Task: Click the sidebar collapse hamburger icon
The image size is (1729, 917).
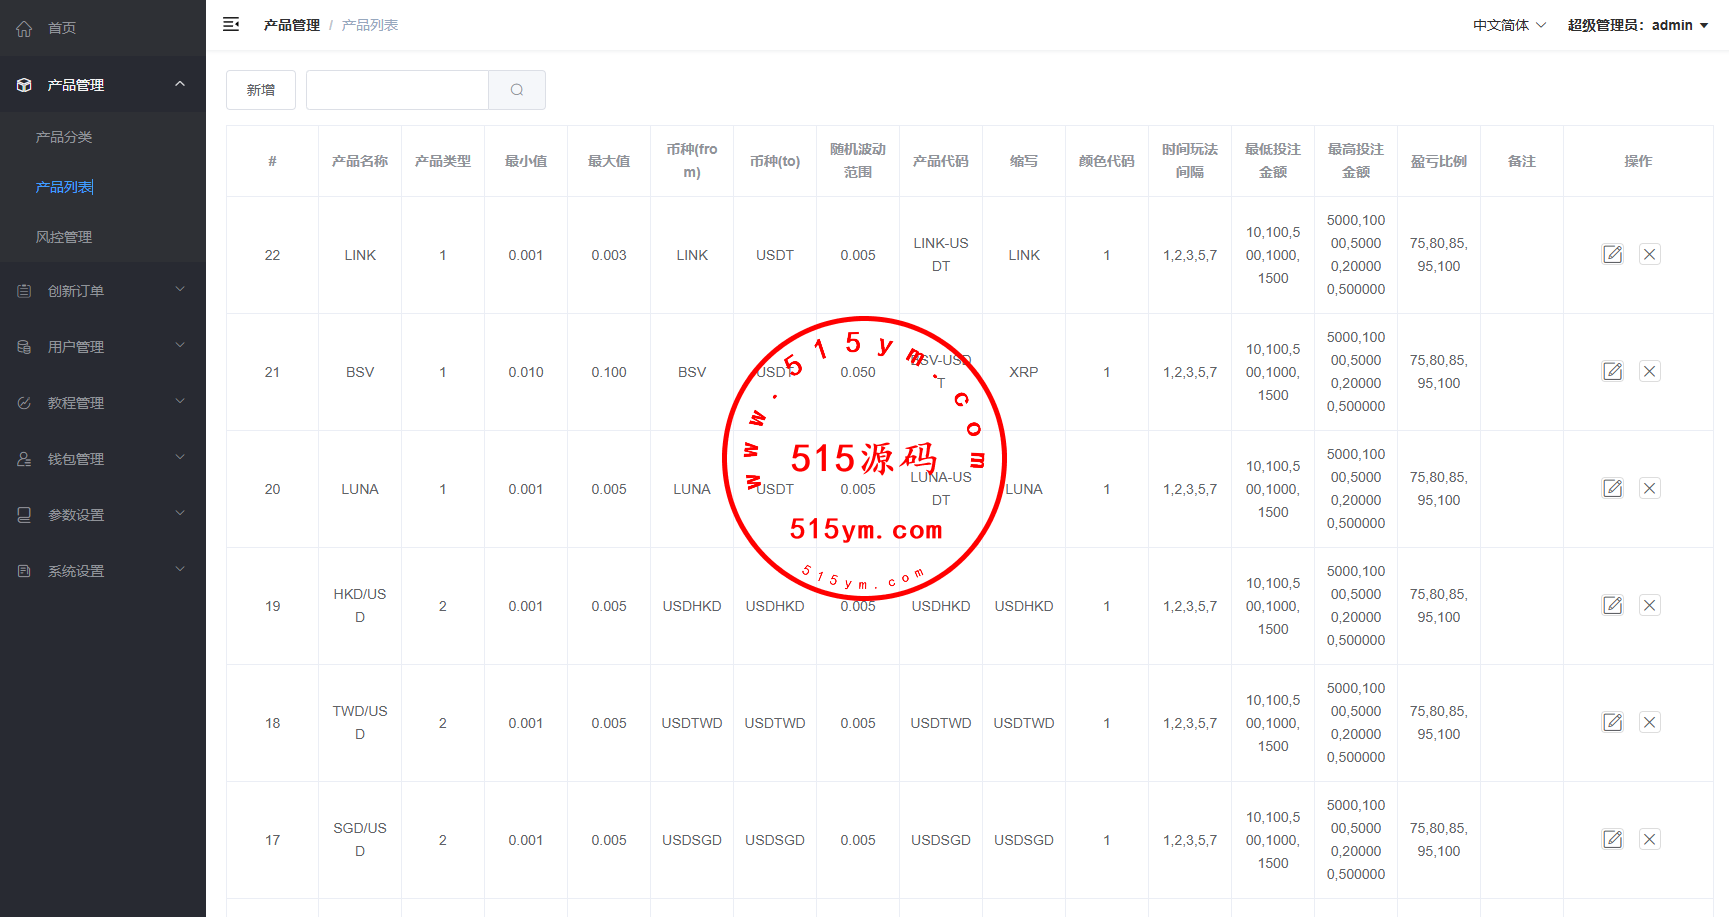Action: tap(231, 25)
